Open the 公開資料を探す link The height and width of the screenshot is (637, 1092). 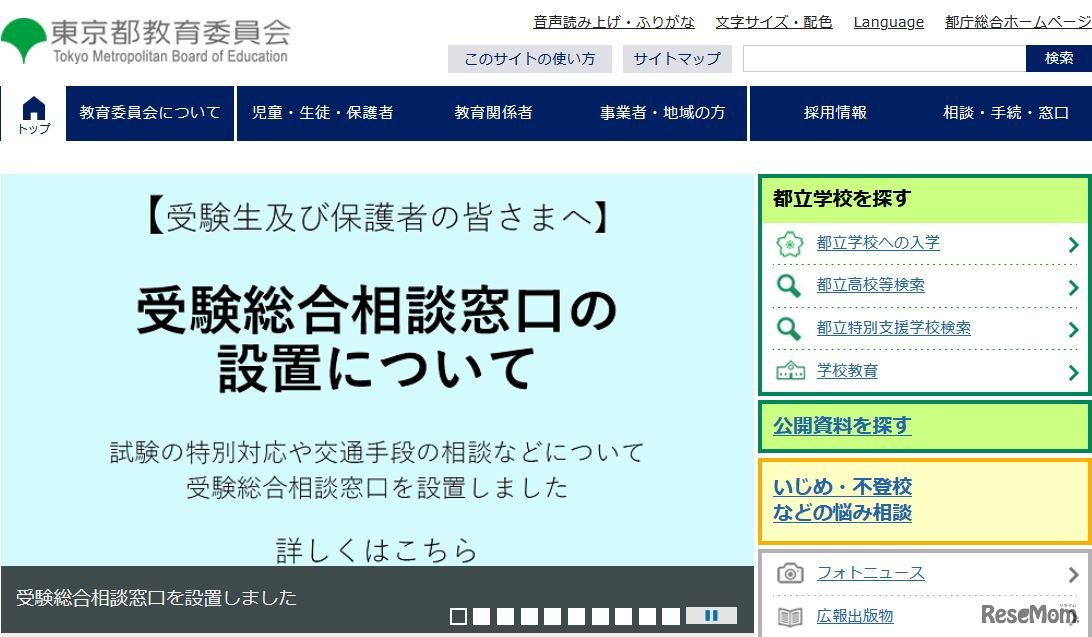tap(842, 425)
